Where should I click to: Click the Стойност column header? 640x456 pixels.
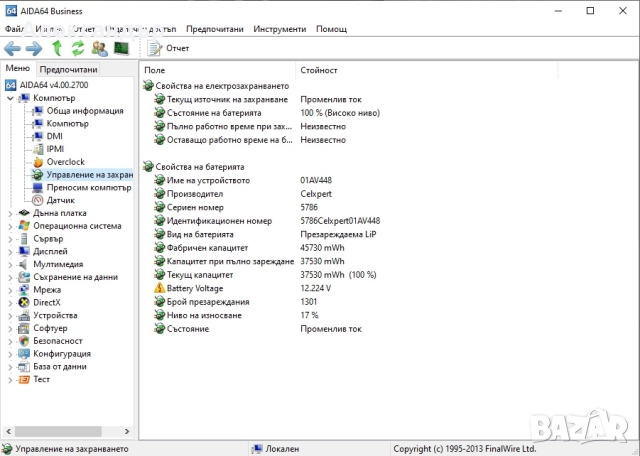coord(427,70)
